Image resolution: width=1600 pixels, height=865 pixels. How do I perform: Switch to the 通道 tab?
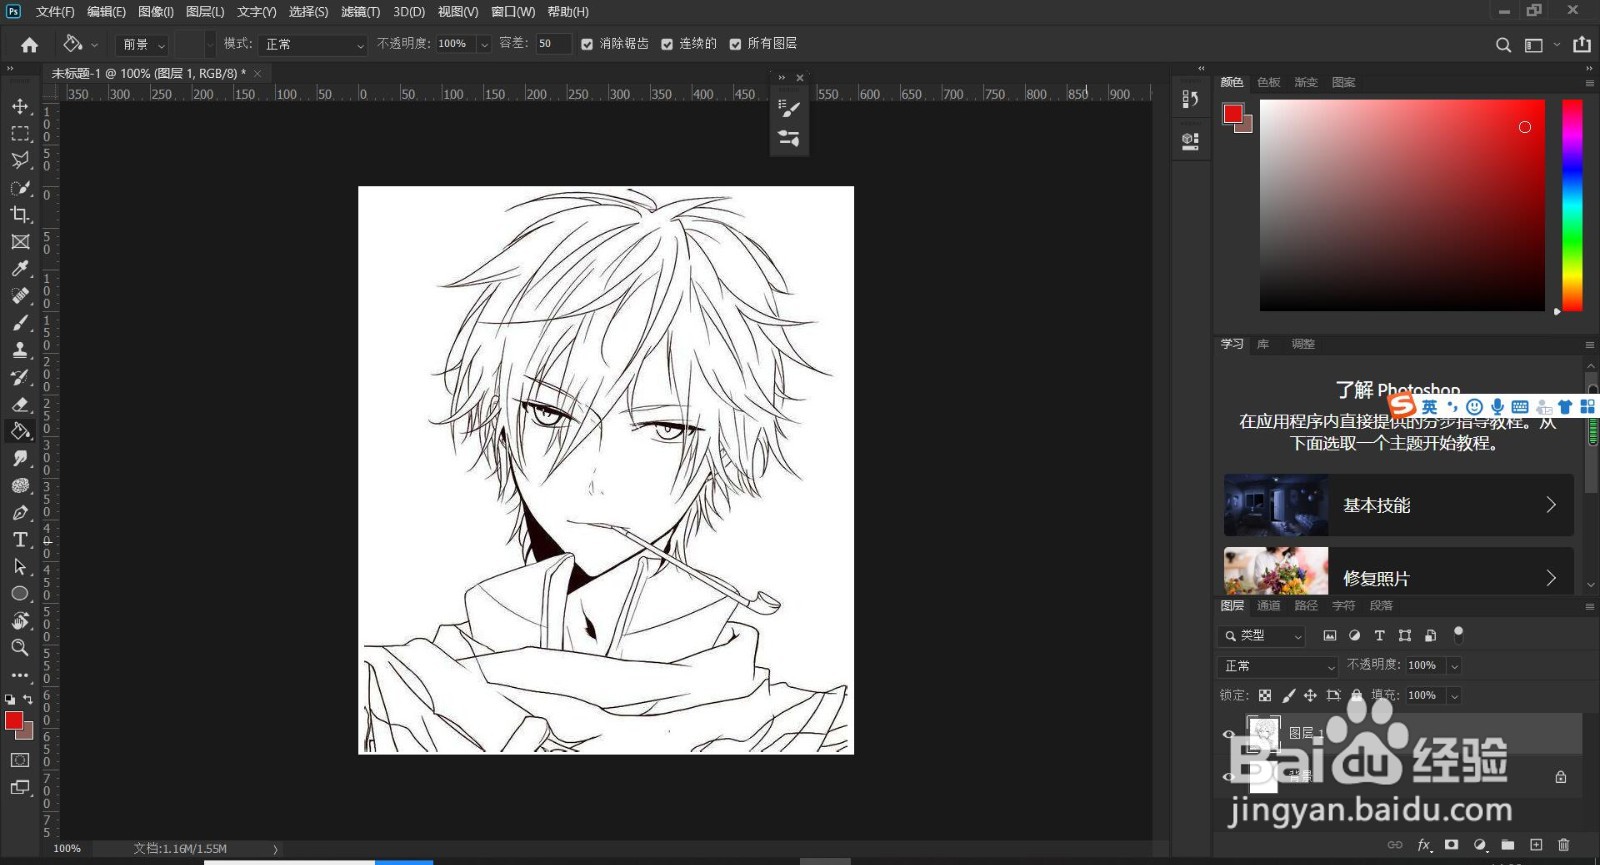pyautogui.click(x=1269, y=606)
